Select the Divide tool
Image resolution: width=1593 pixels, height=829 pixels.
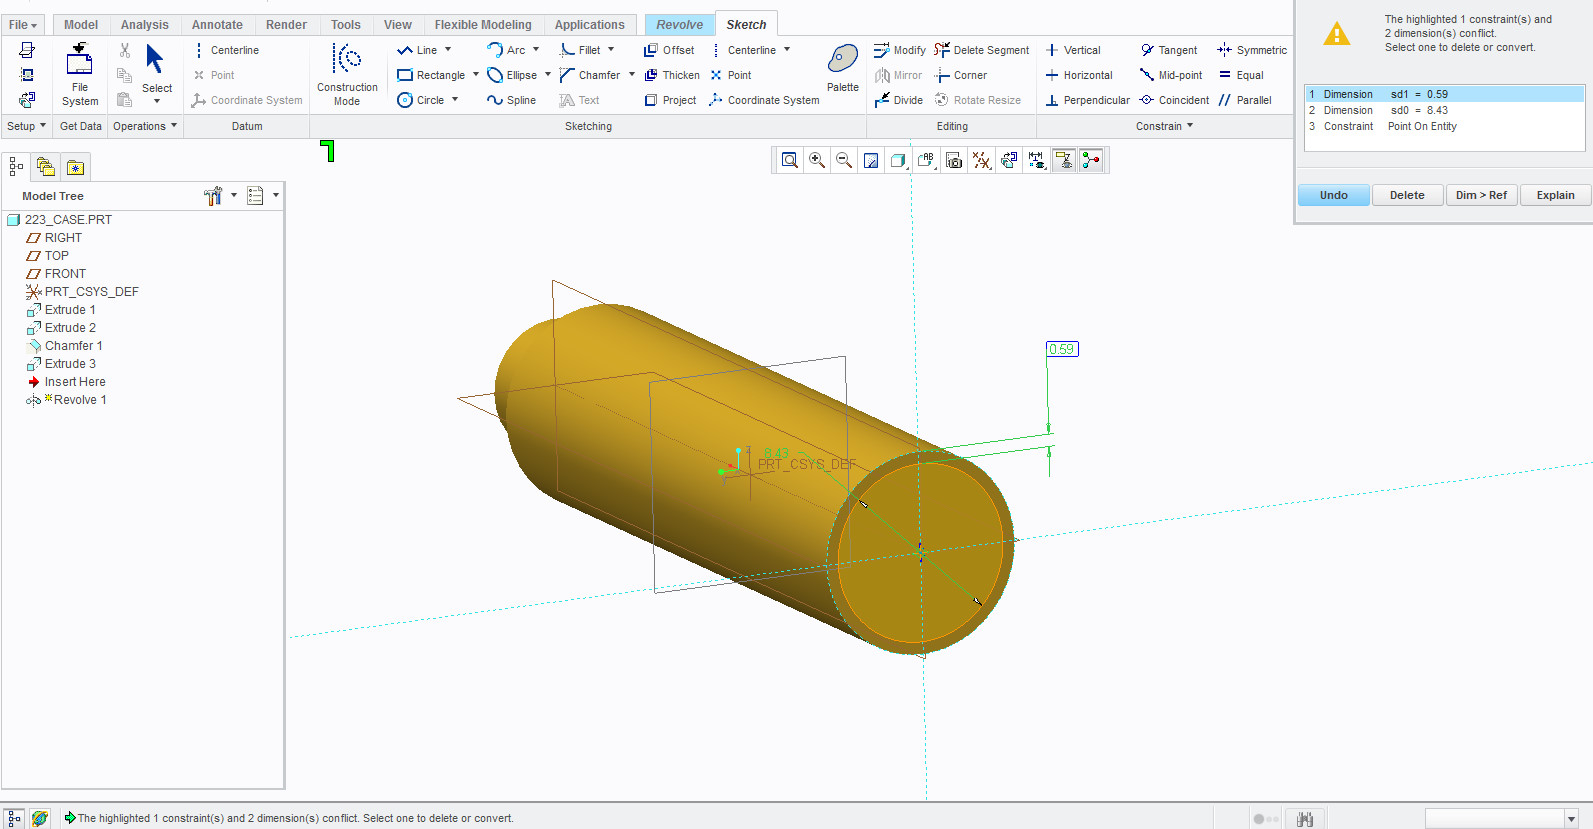898,100
